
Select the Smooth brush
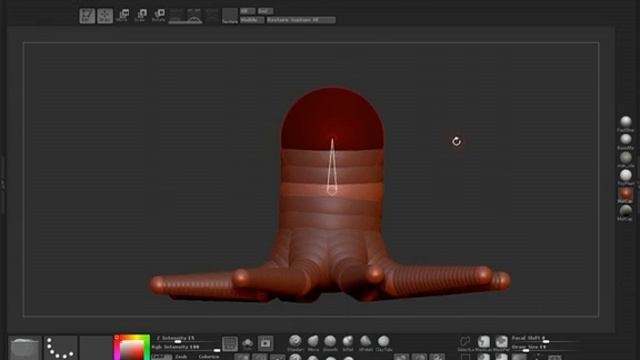click(x=330, y=343)
